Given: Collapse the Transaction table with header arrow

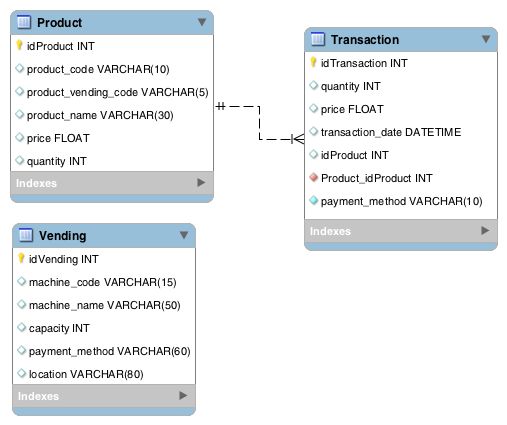Looking at the screenshot, I should [486, 39].
